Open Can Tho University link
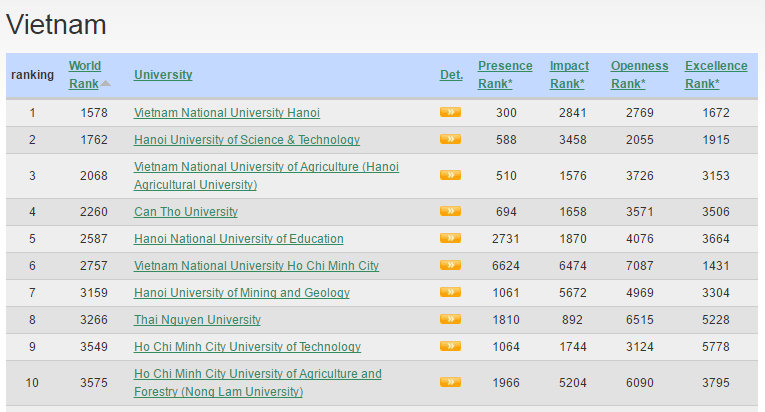The image size is (765, 412). (x=186, y=212)
